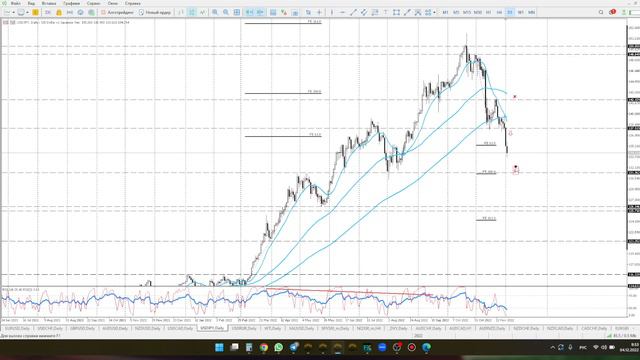Select the equidistant channel tool
The image size is (640, 360).
pos(364,12)
